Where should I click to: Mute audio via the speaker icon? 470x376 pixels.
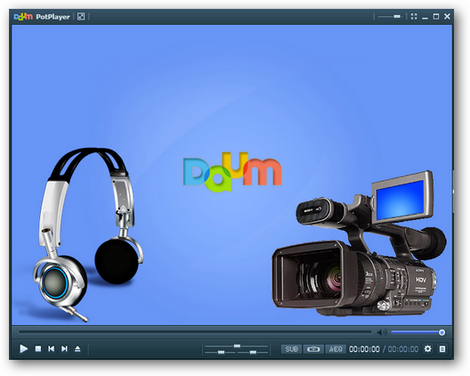(x=382, y=332)
